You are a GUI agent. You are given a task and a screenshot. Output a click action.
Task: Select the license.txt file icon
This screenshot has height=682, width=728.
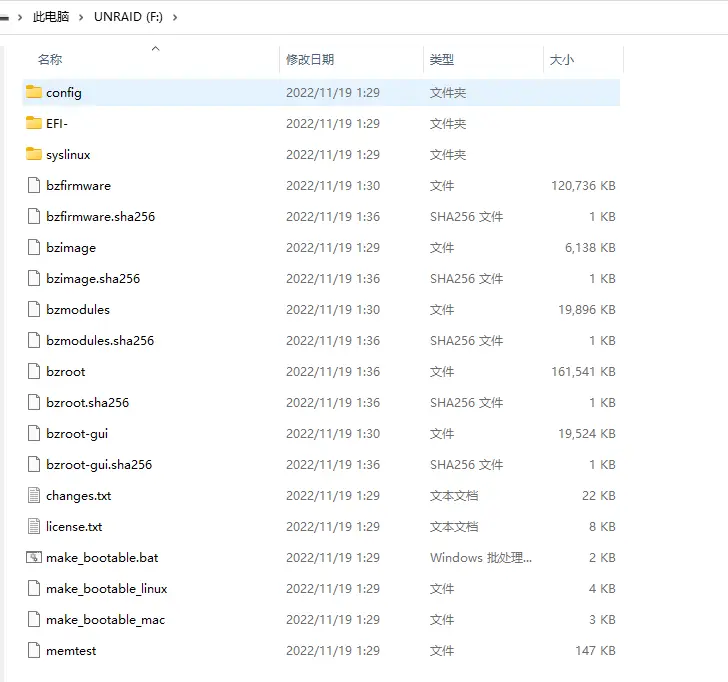point(34,527)
